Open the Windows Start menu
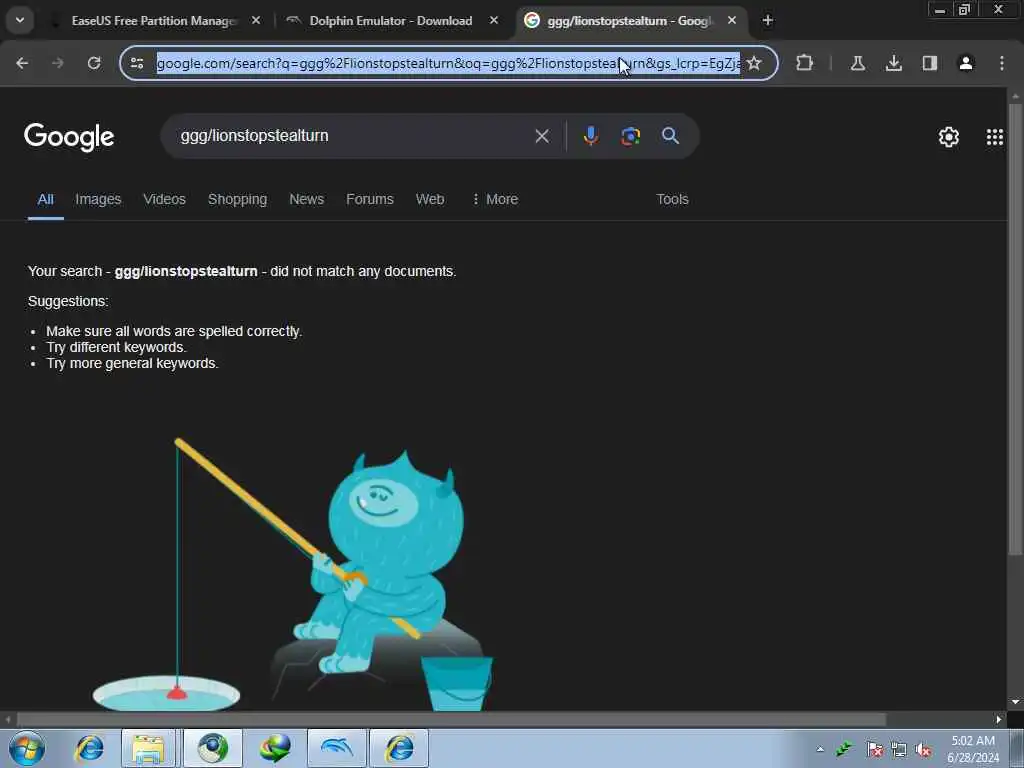 27,748
